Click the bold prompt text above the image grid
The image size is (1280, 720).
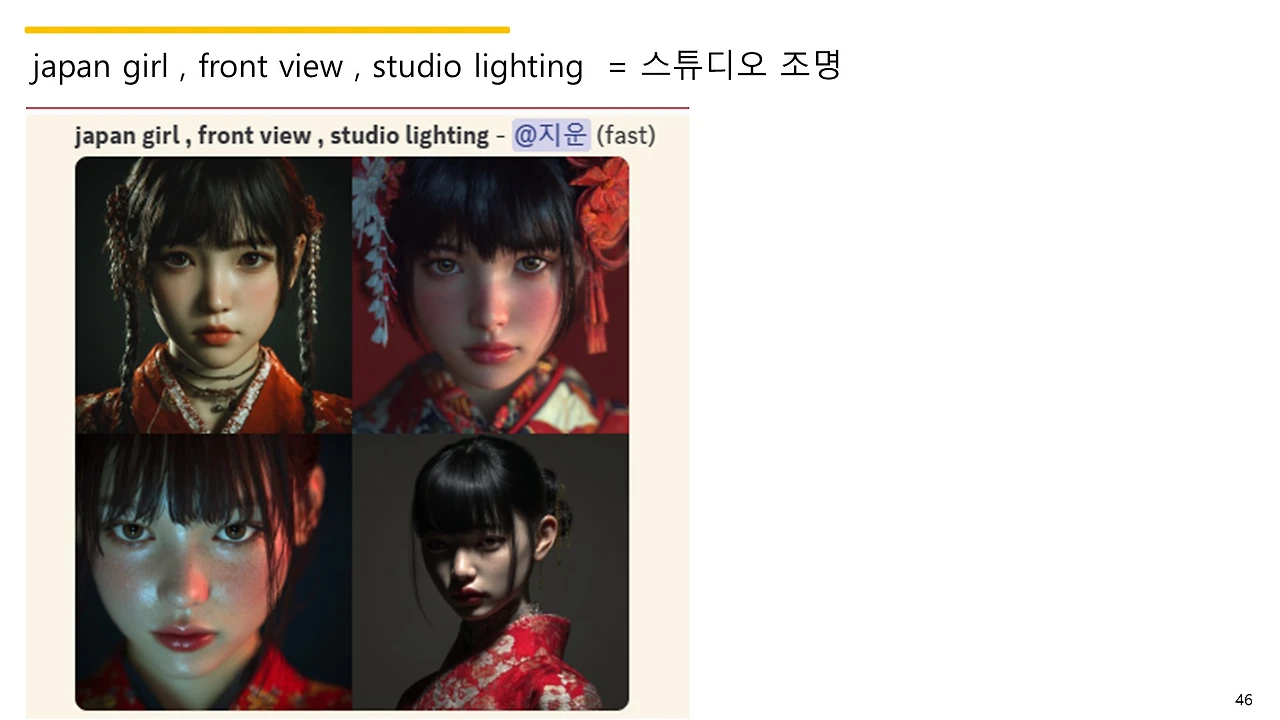281,136
